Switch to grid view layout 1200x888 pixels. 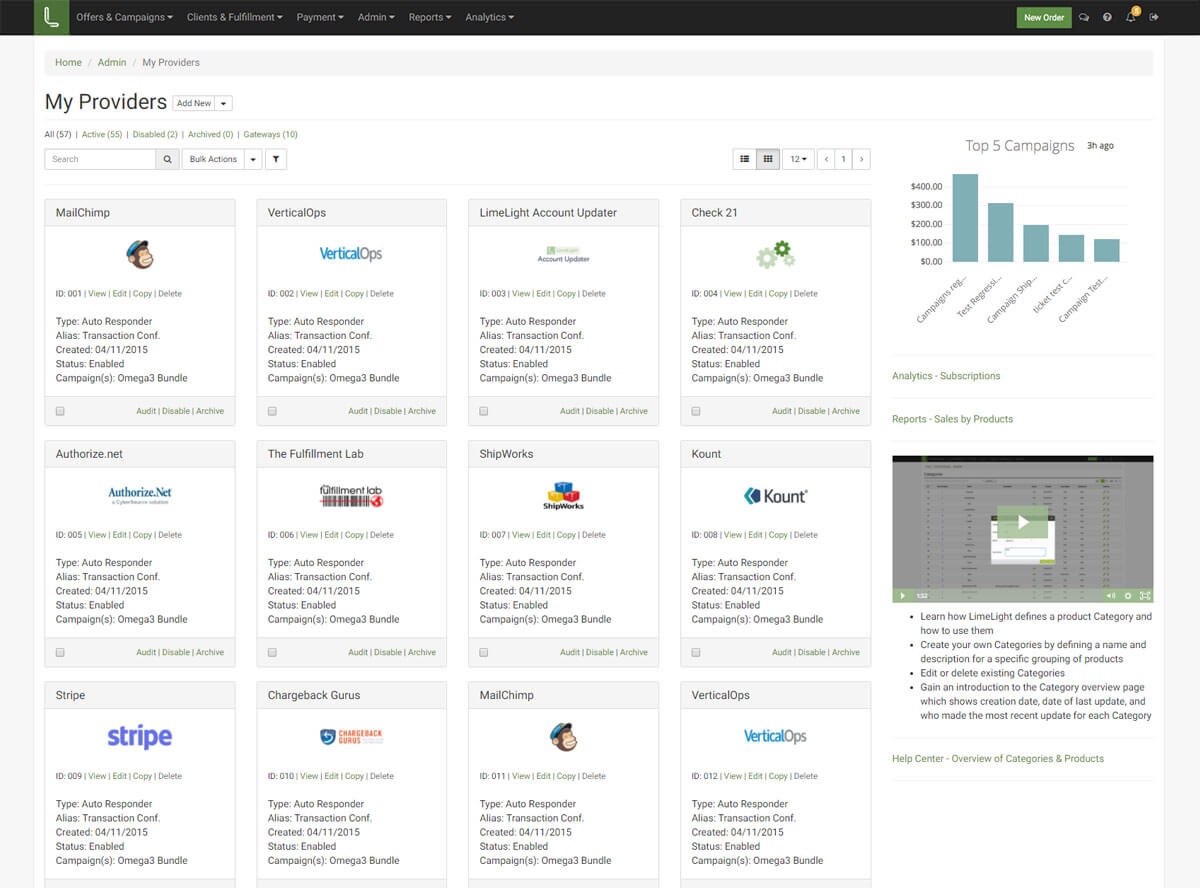tap(768, 159)
